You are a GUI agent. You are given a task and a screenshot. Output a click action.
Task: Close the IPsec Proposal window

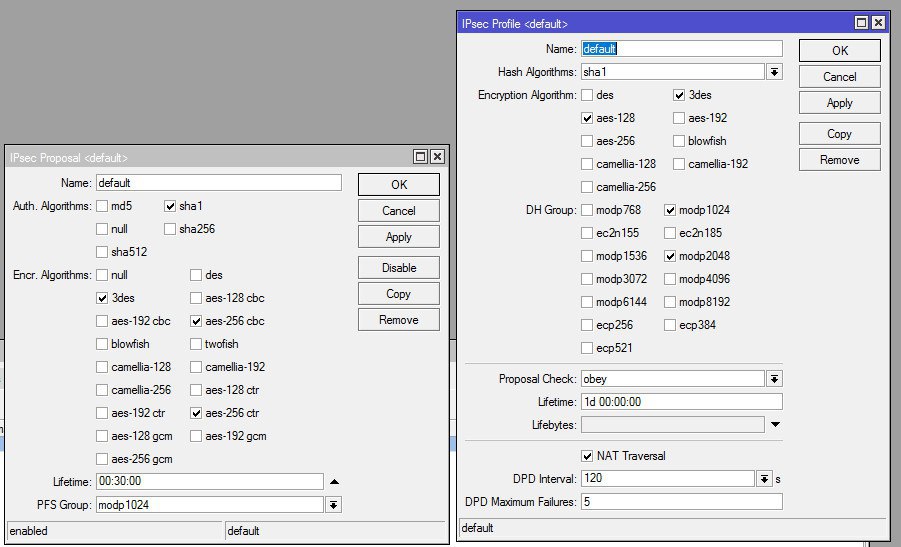tap(437, 157)
